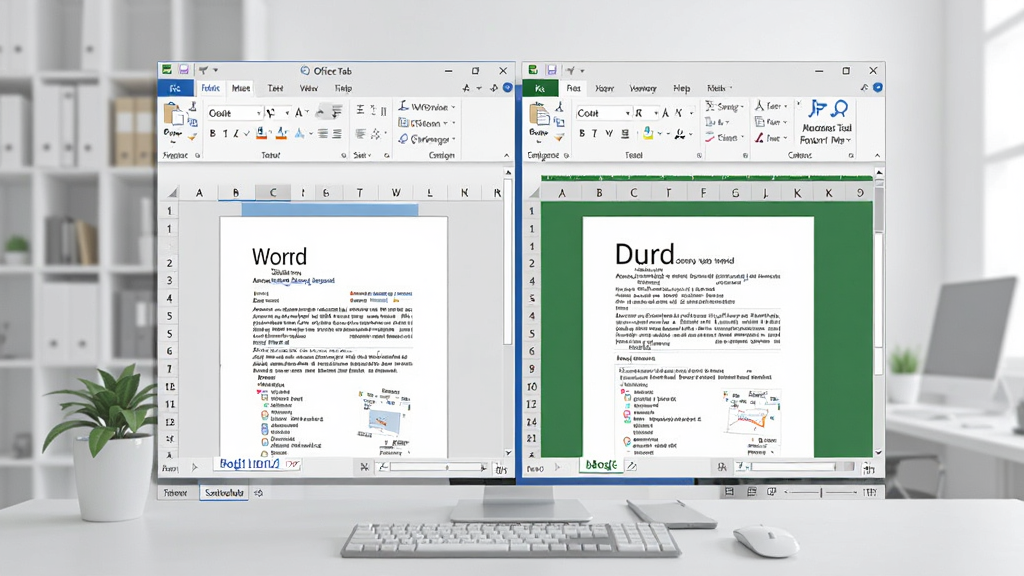The width and height of the screenshot is (1024, 576).
Task: Open the Coolit font name dropdown in the Office Tab window
Action: (259, 114)
